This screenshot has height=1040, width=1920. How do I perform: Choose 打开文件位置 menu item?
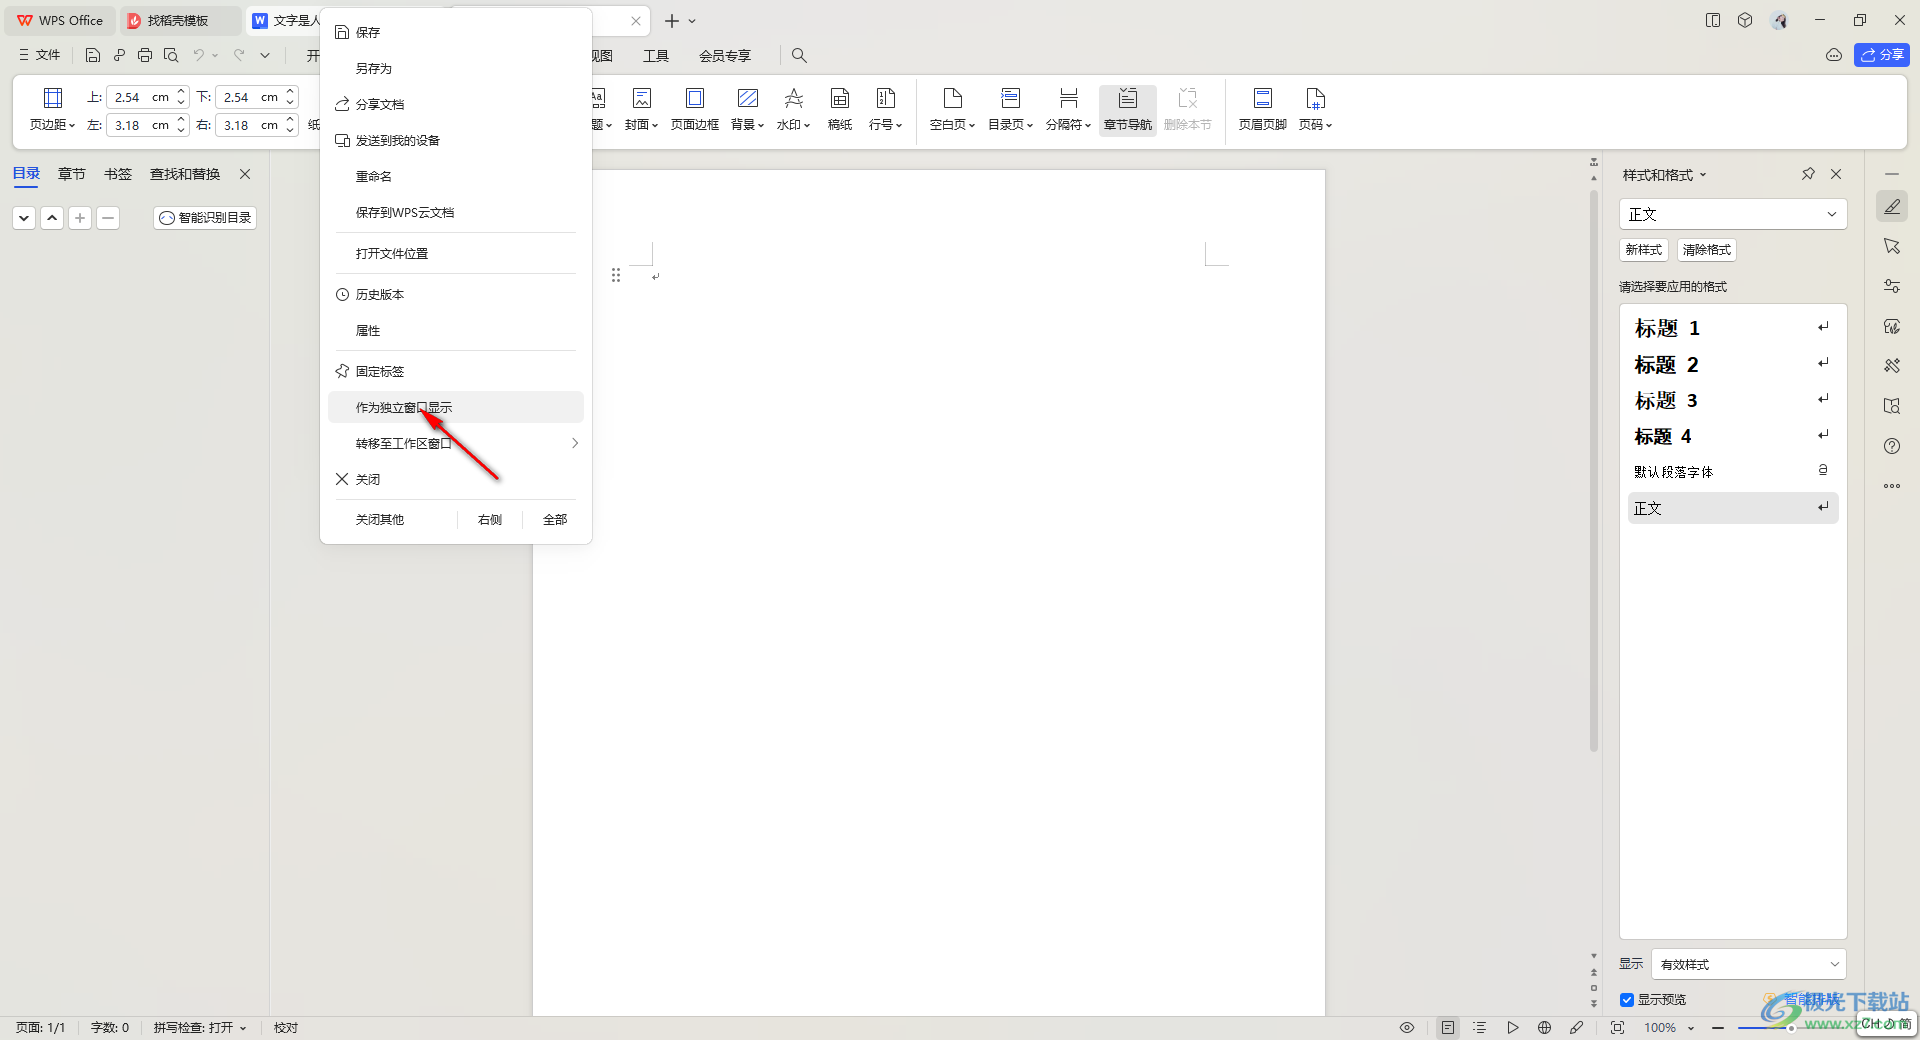coord(456,253)
